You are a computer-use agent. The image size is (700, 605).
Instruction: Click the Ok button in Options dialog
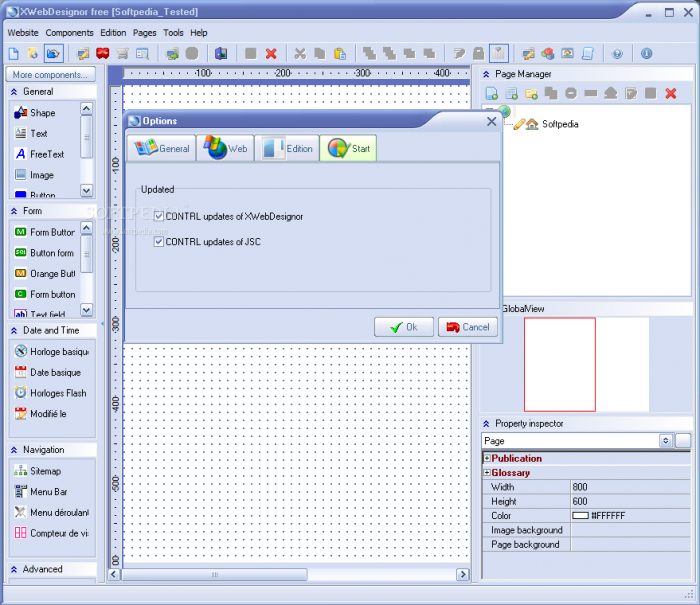click(x=403, y=327)
